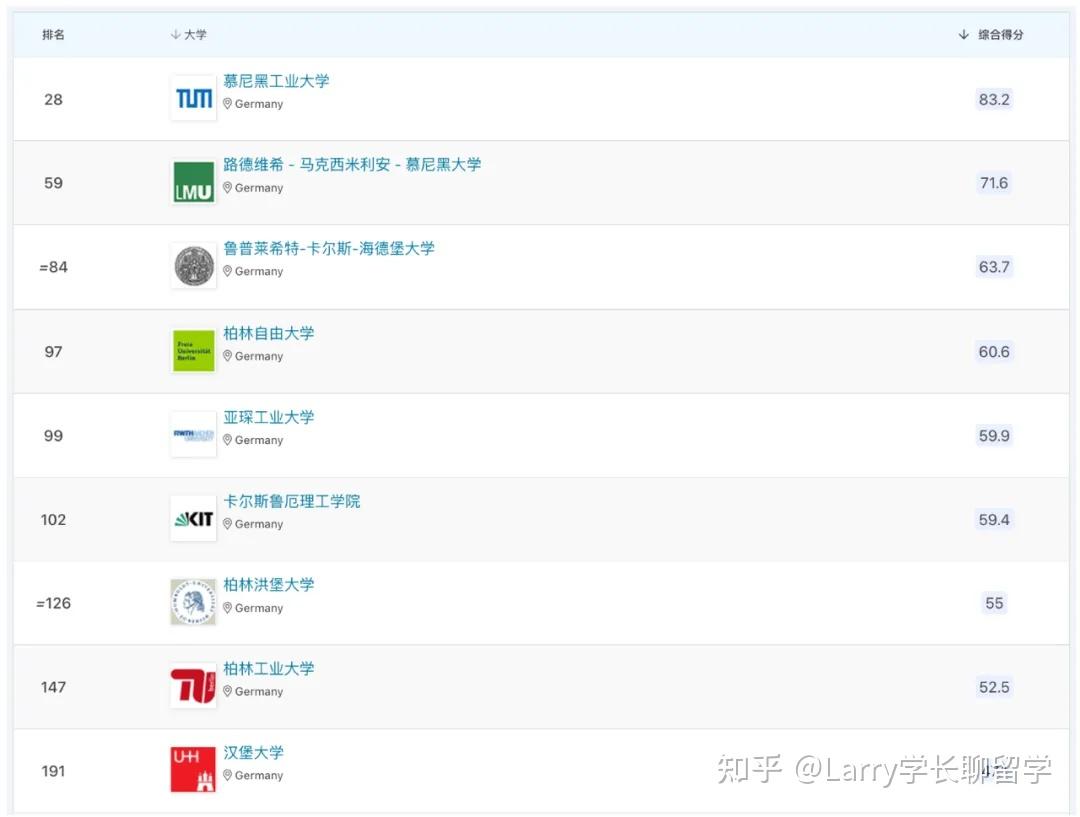Image resolution: width=1080 pixels, height=817 pixels.
Task: Open 路德维希 - 马克西米利安 - 慕尼黑大学 link
Action: [352, 165]
